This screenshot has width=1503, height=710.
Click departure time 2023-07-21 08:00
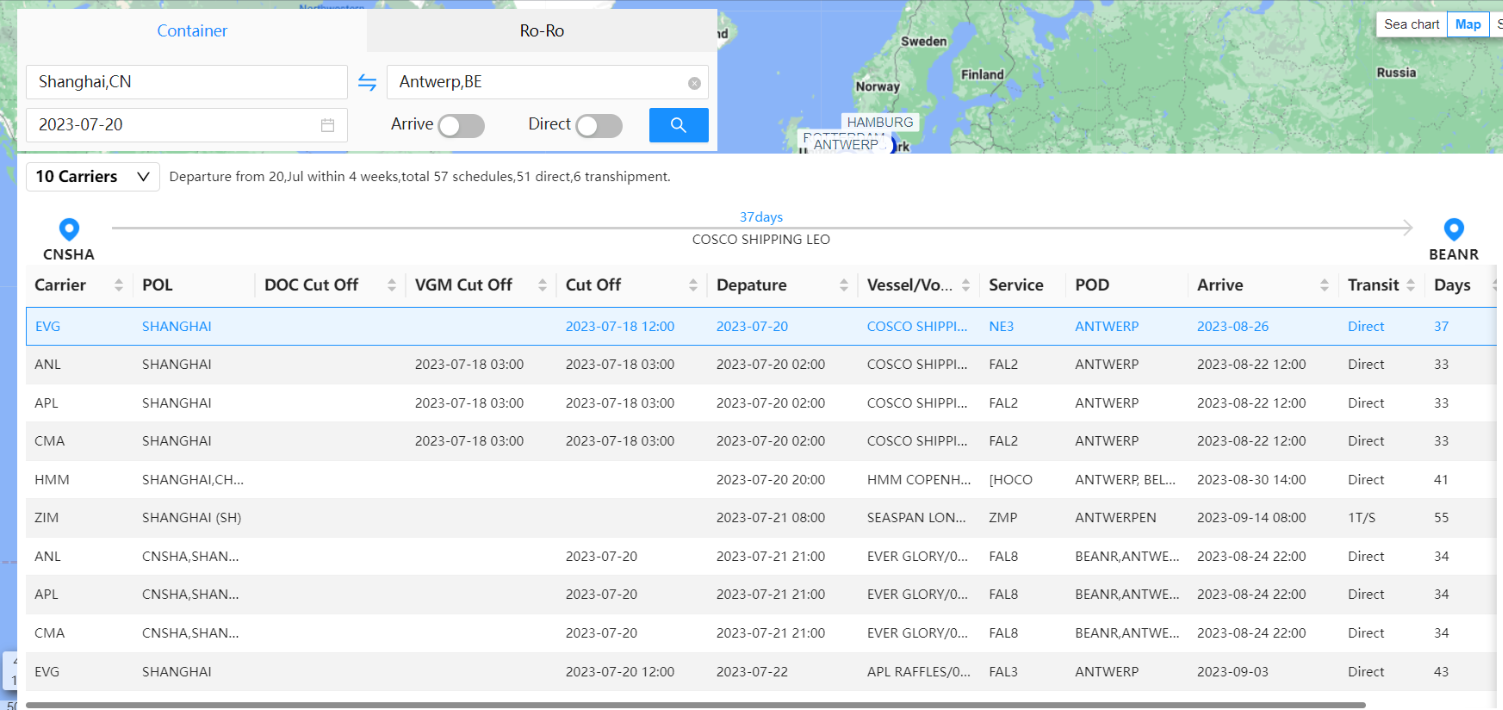[771, 518]
